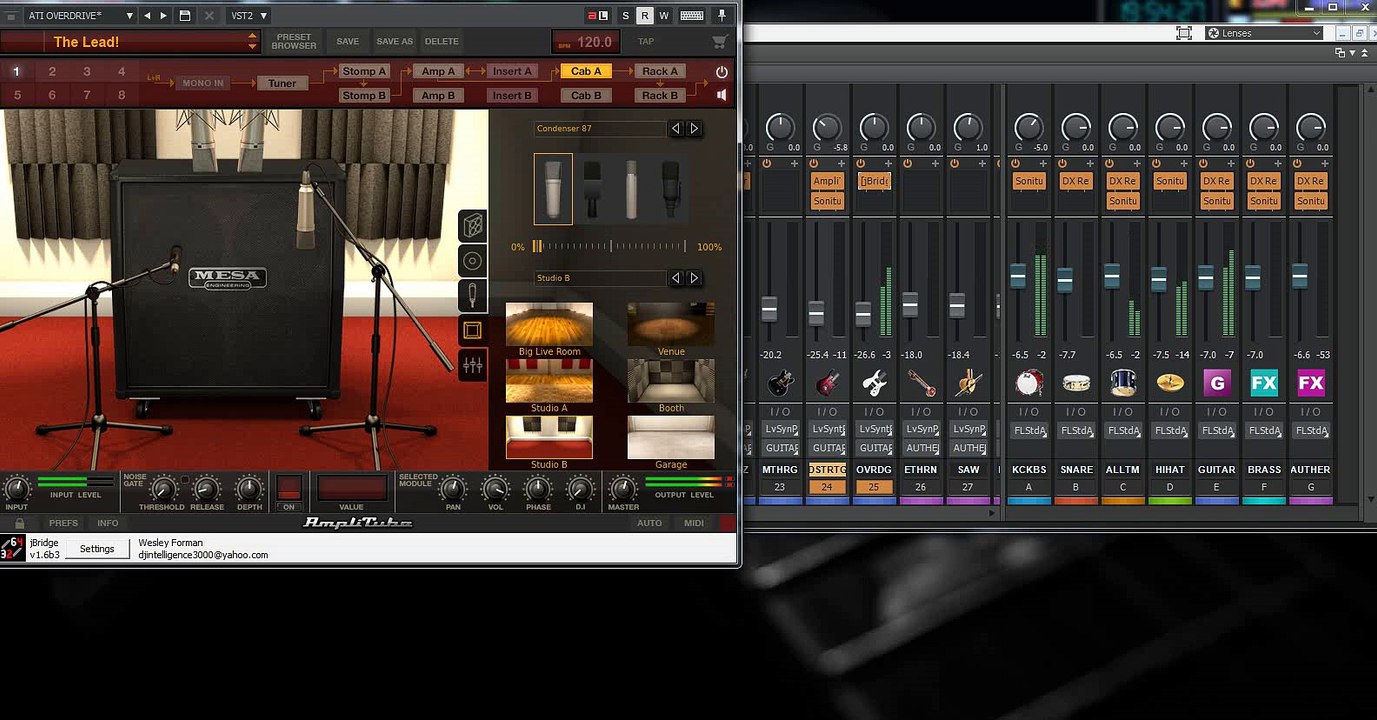Open the cab mixer sliders icon
The image size is (1377, 720).
[473, 366]
